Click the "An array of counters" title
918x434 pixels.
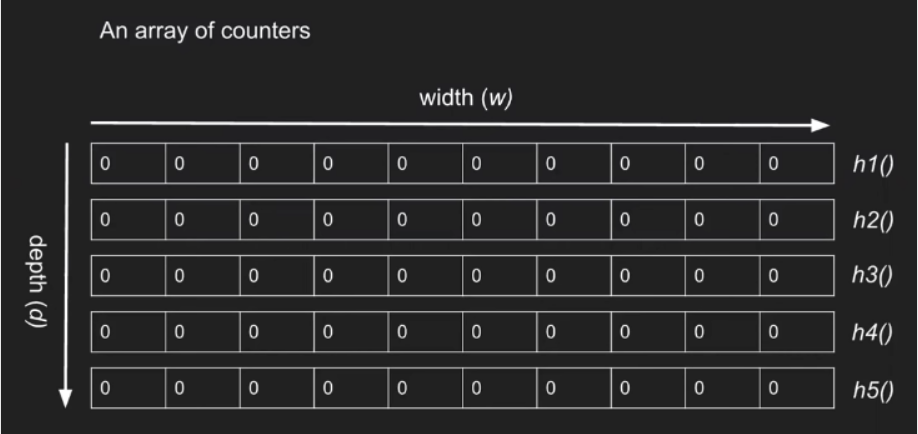tap(204, 31)
